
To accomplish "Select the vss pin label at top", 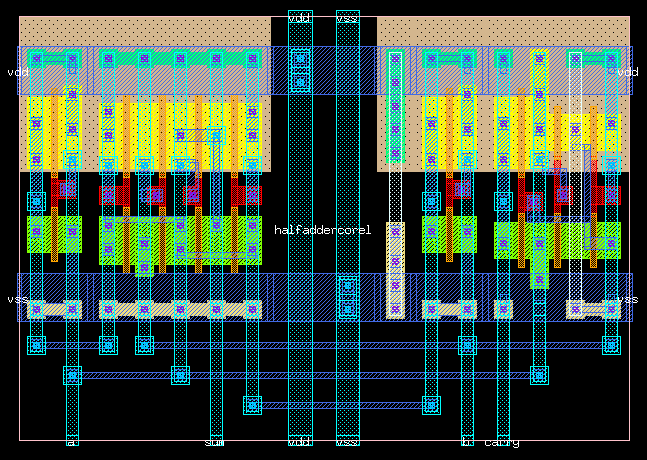I will click(x=347, y=18).
